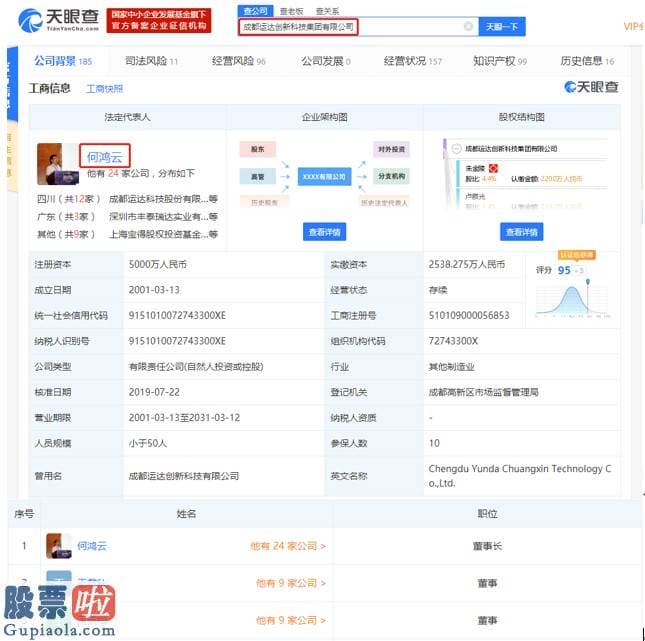645x641 pixels.
Task: Select paid-in capital value 2538.275万人民币
Action: coord(466,265)
